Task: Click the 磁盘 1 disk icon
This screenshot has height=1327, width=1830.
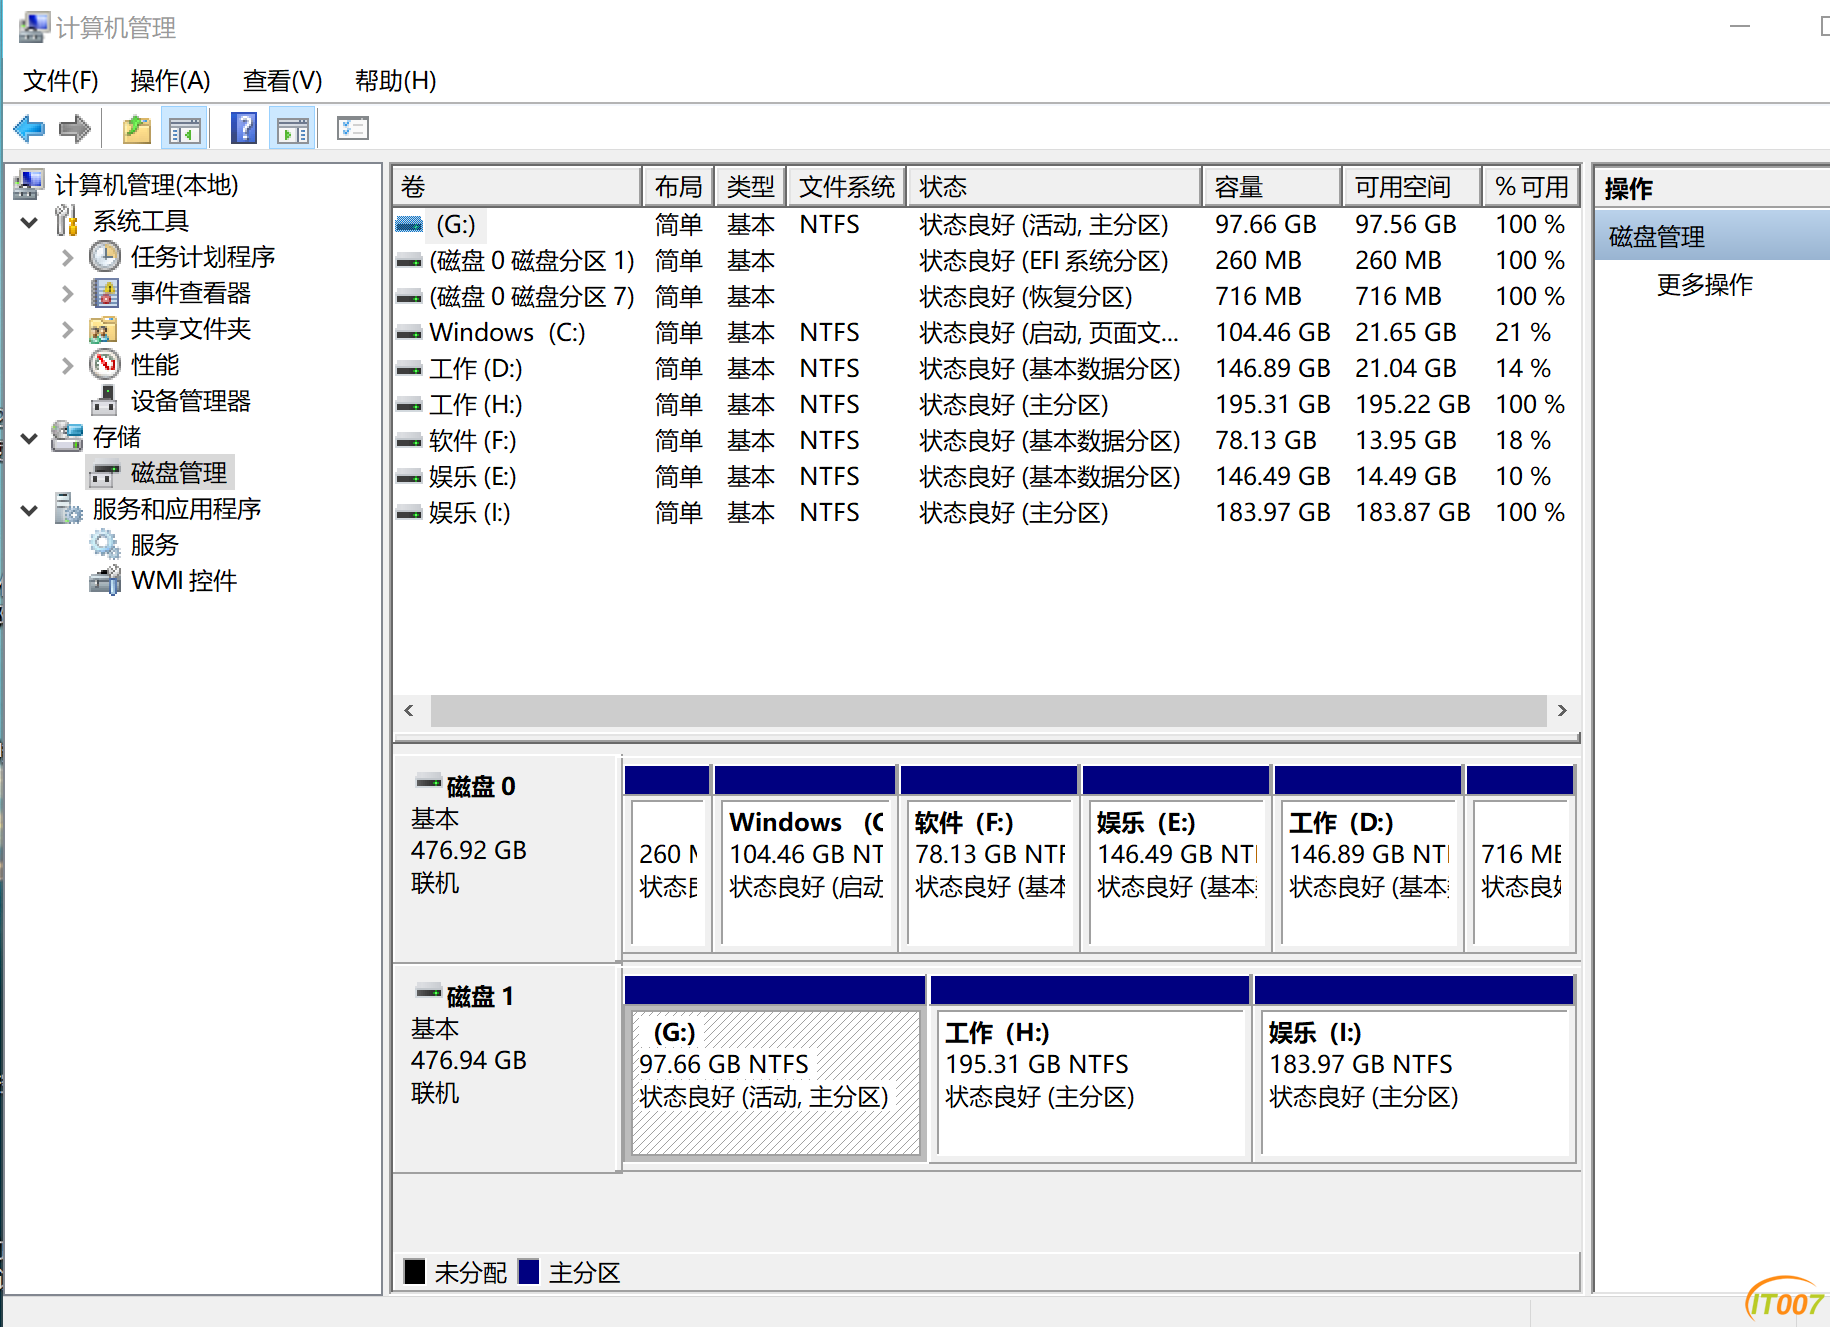Action: click(429, 992)
